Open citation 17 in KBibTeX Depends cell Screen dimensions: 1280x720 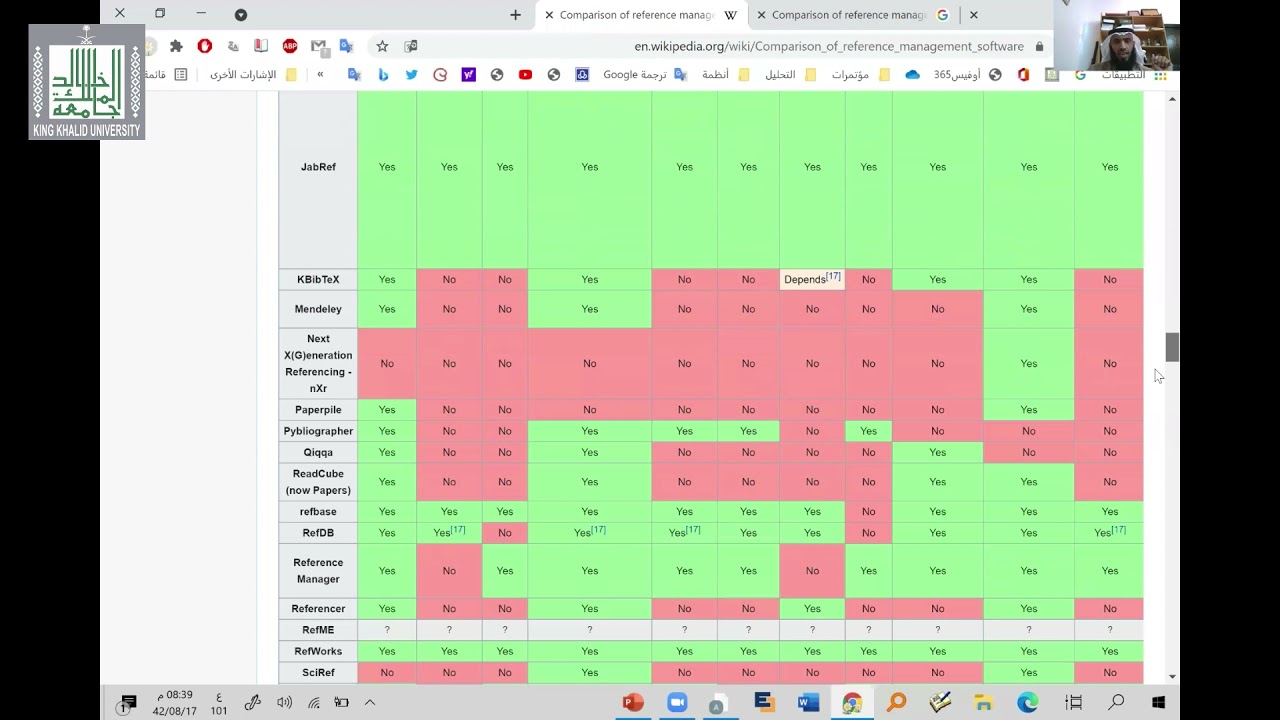tap(833, 276)
